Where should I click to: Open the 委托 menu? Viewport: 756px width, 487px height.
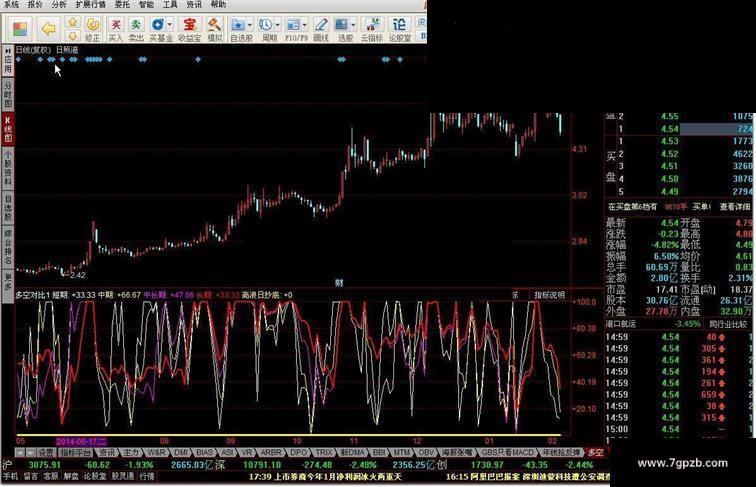[122, 4]
